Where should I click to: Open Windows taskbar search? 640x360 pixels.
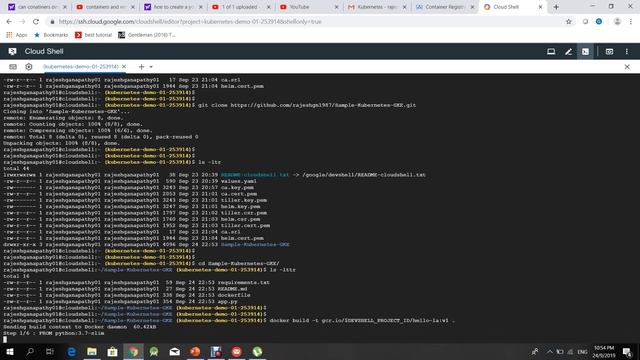[x=30, y=351]
